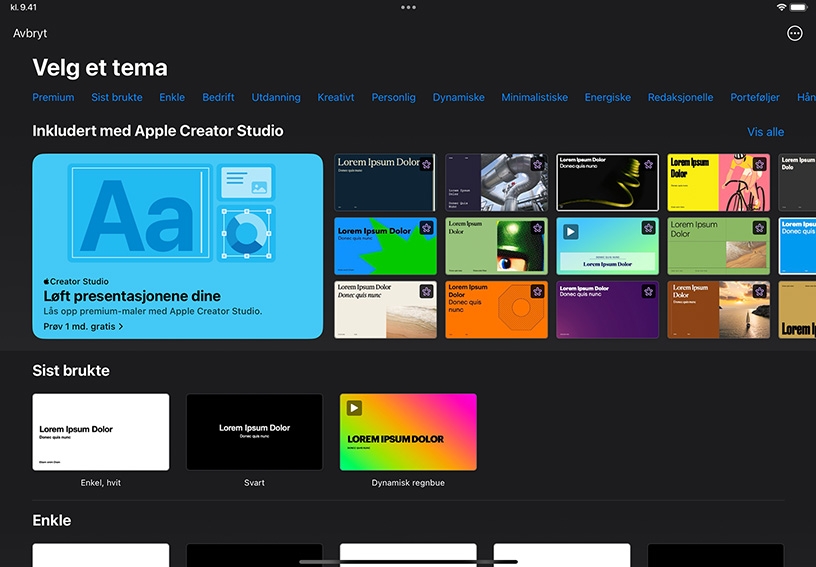Choose the black yellow swirl premium theme
The width and height of the screenshot is (816, 567).
[607, 182]
